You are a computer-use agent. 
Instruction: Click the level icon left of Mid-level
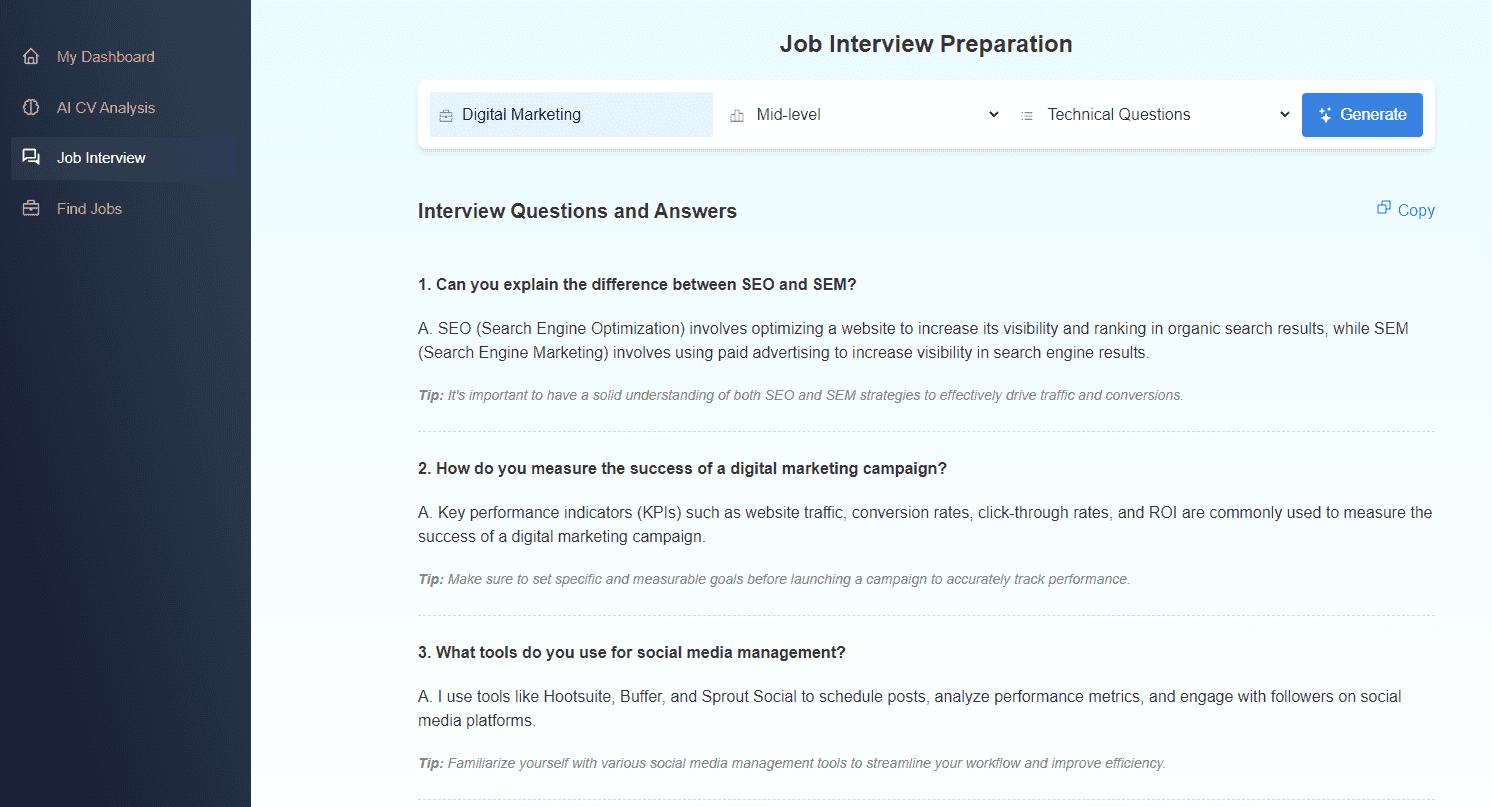coord(737,116)
